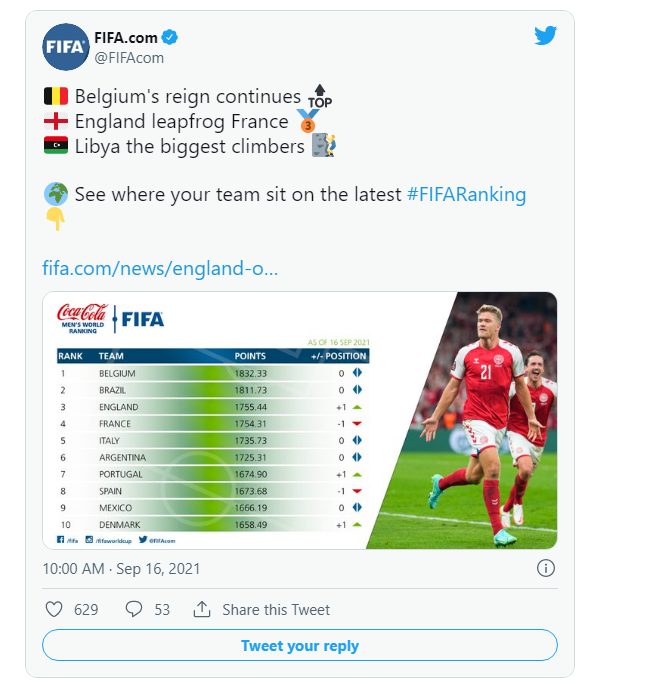Click the 629 likes count
Image resolution: width=648 pixels, height=686 pixels.
point(87,609)
